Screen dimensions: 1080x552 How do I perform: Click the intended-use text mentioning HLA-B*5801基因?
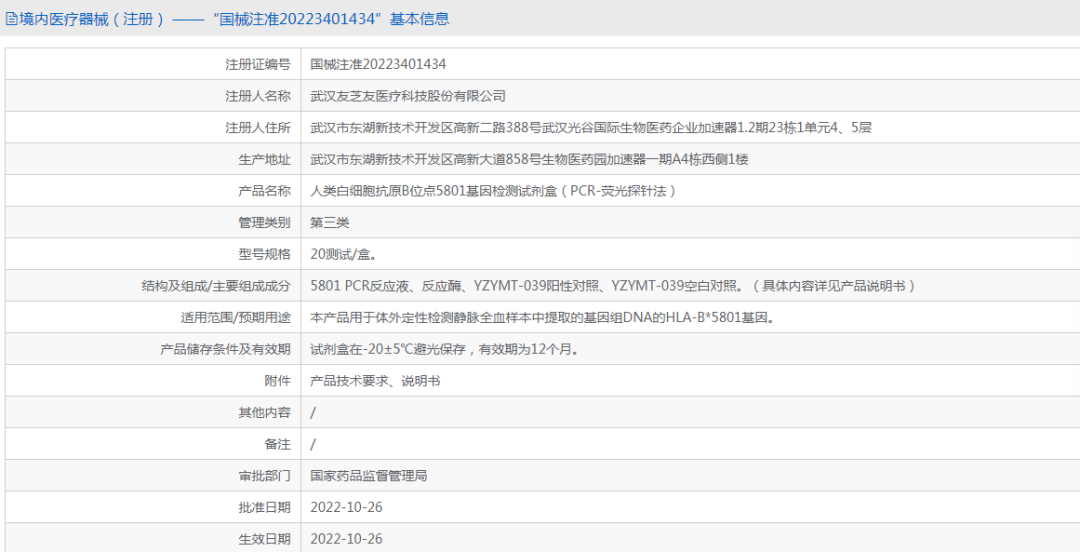pos(543,318)
